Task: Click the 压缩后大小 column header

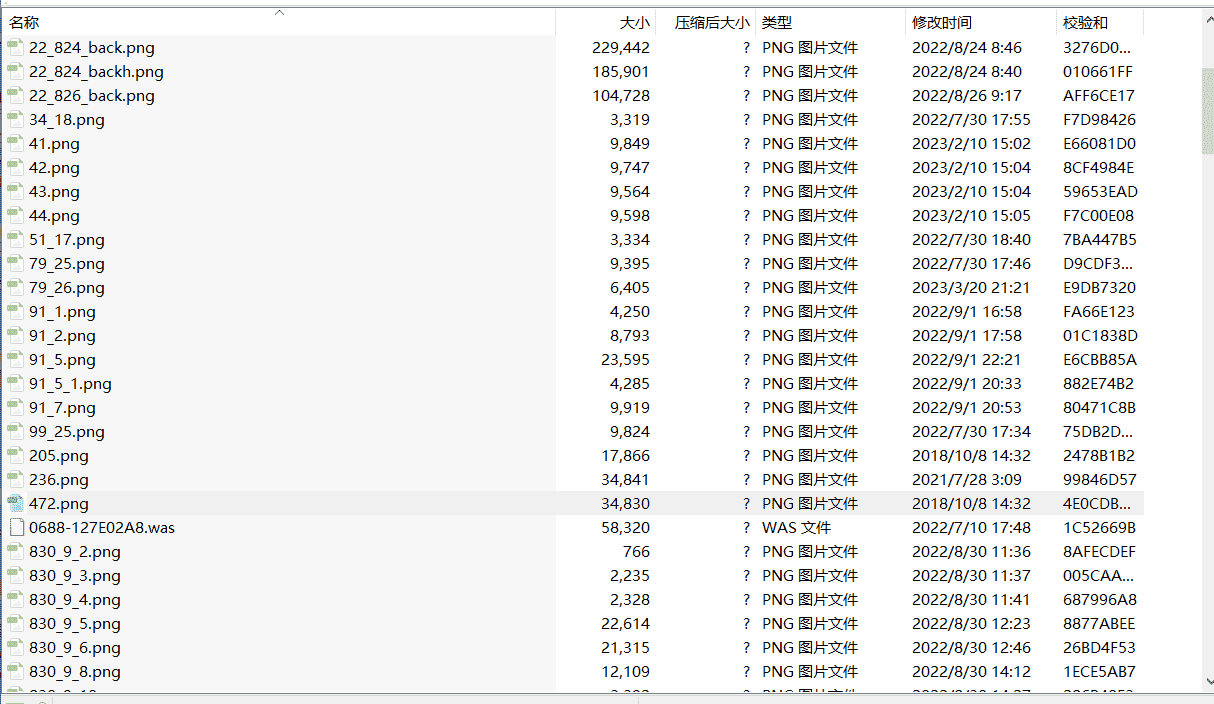Action: click(711, 22)
